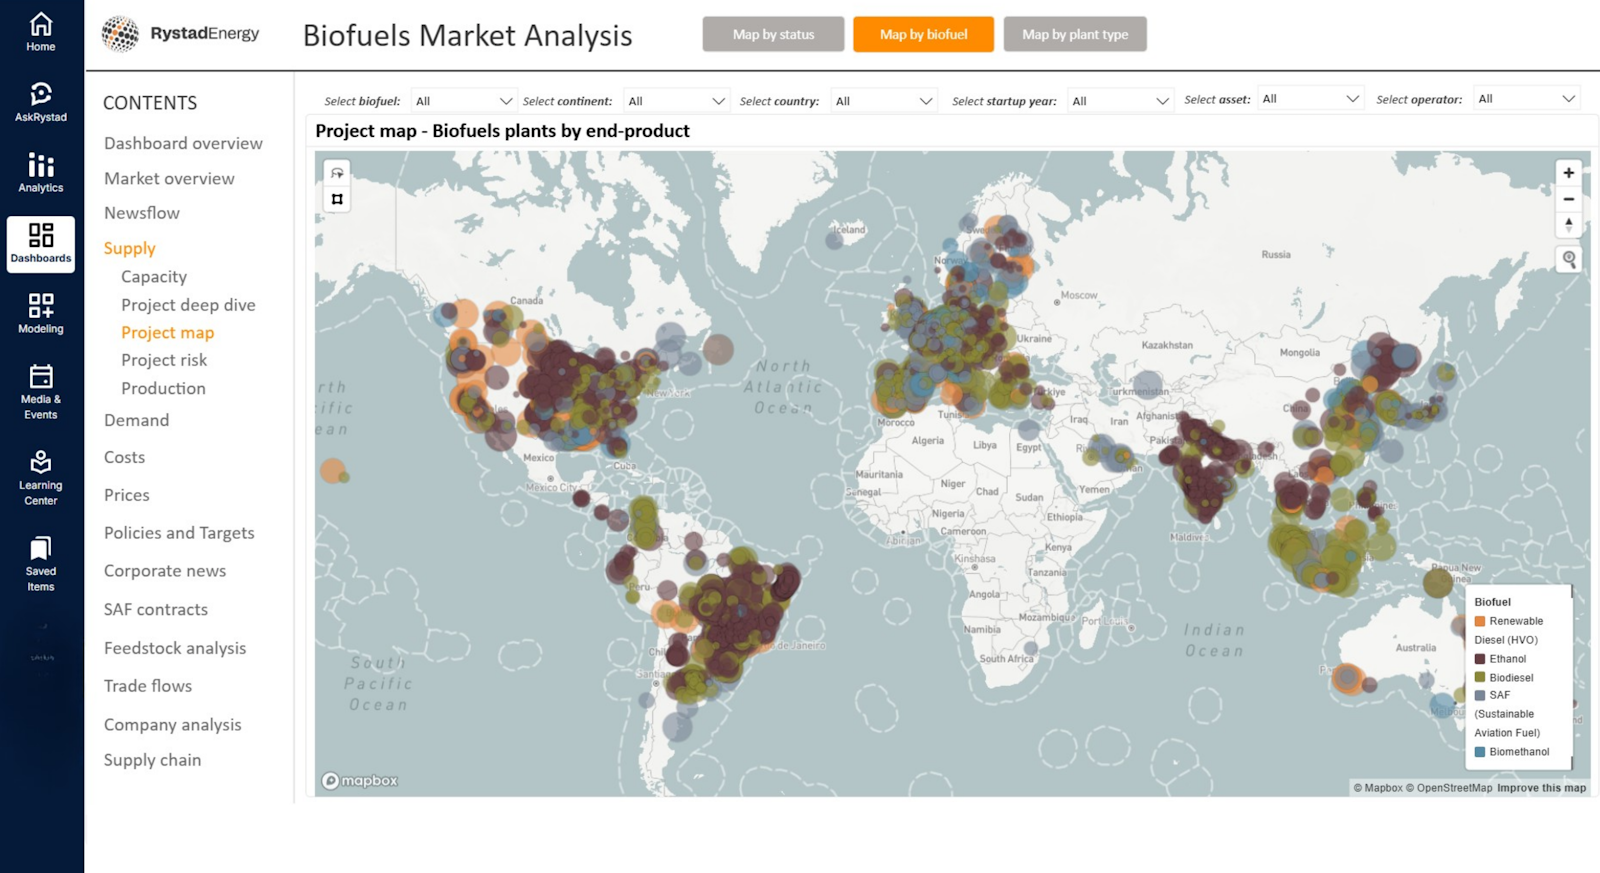This screenshot has width=1600, height=873.
Task: Open the Select biofuel dropdown
Action: pyautogui.click(x=464, y=101)
